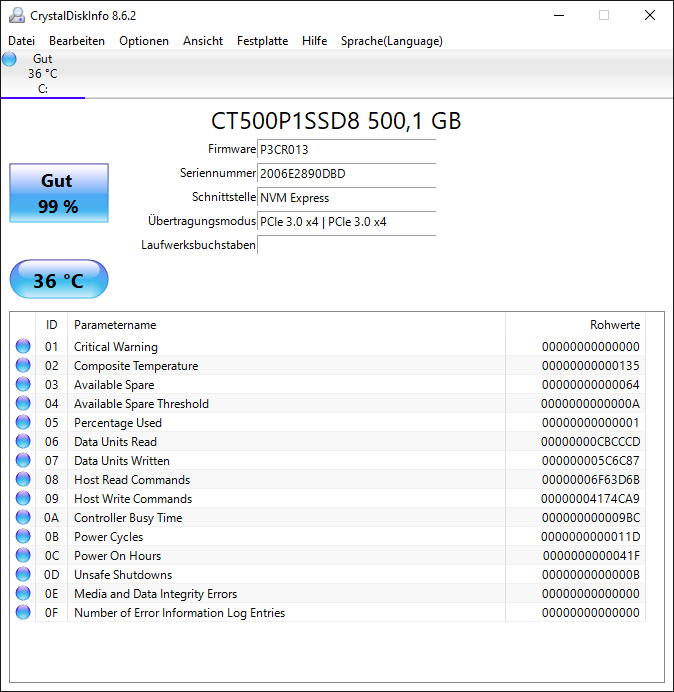Click raw value 00000006F63D6B

[591, 480]
